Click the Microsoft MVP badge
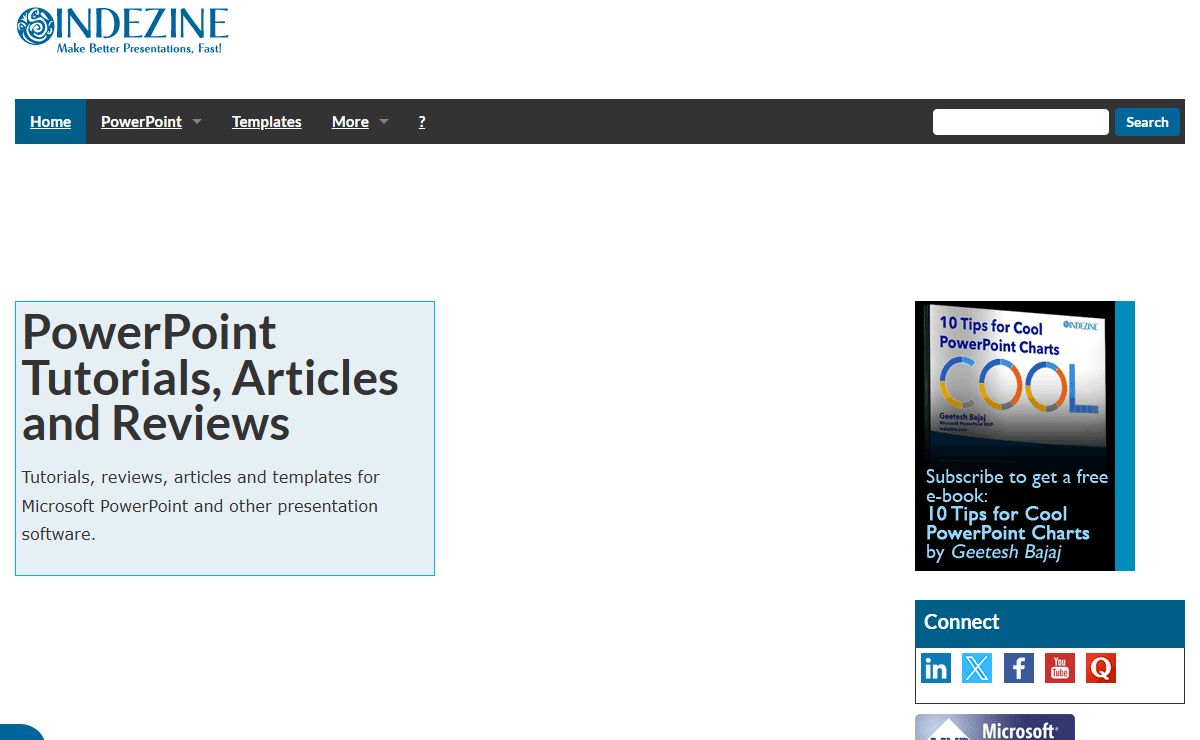This screenshot has width=1200, height=740. [995, 727]
